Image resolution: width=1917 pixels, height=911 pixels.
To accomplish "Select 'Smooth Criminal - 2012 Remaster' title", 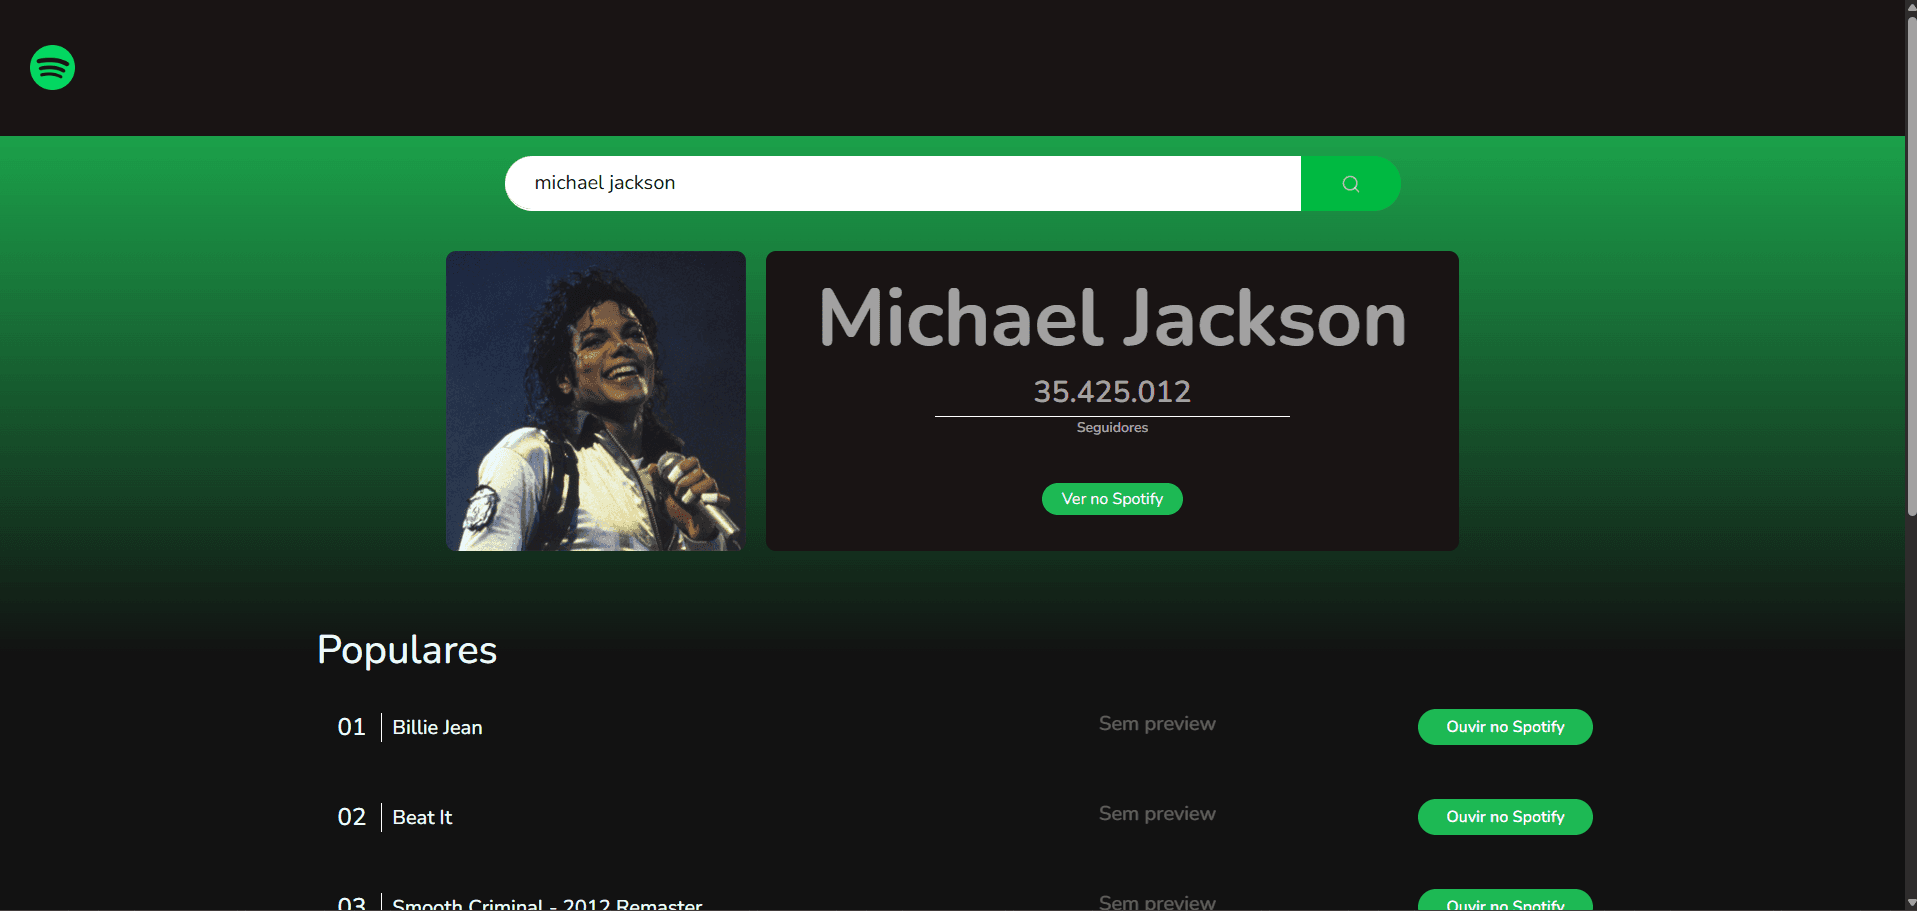I will pos(548,903).
